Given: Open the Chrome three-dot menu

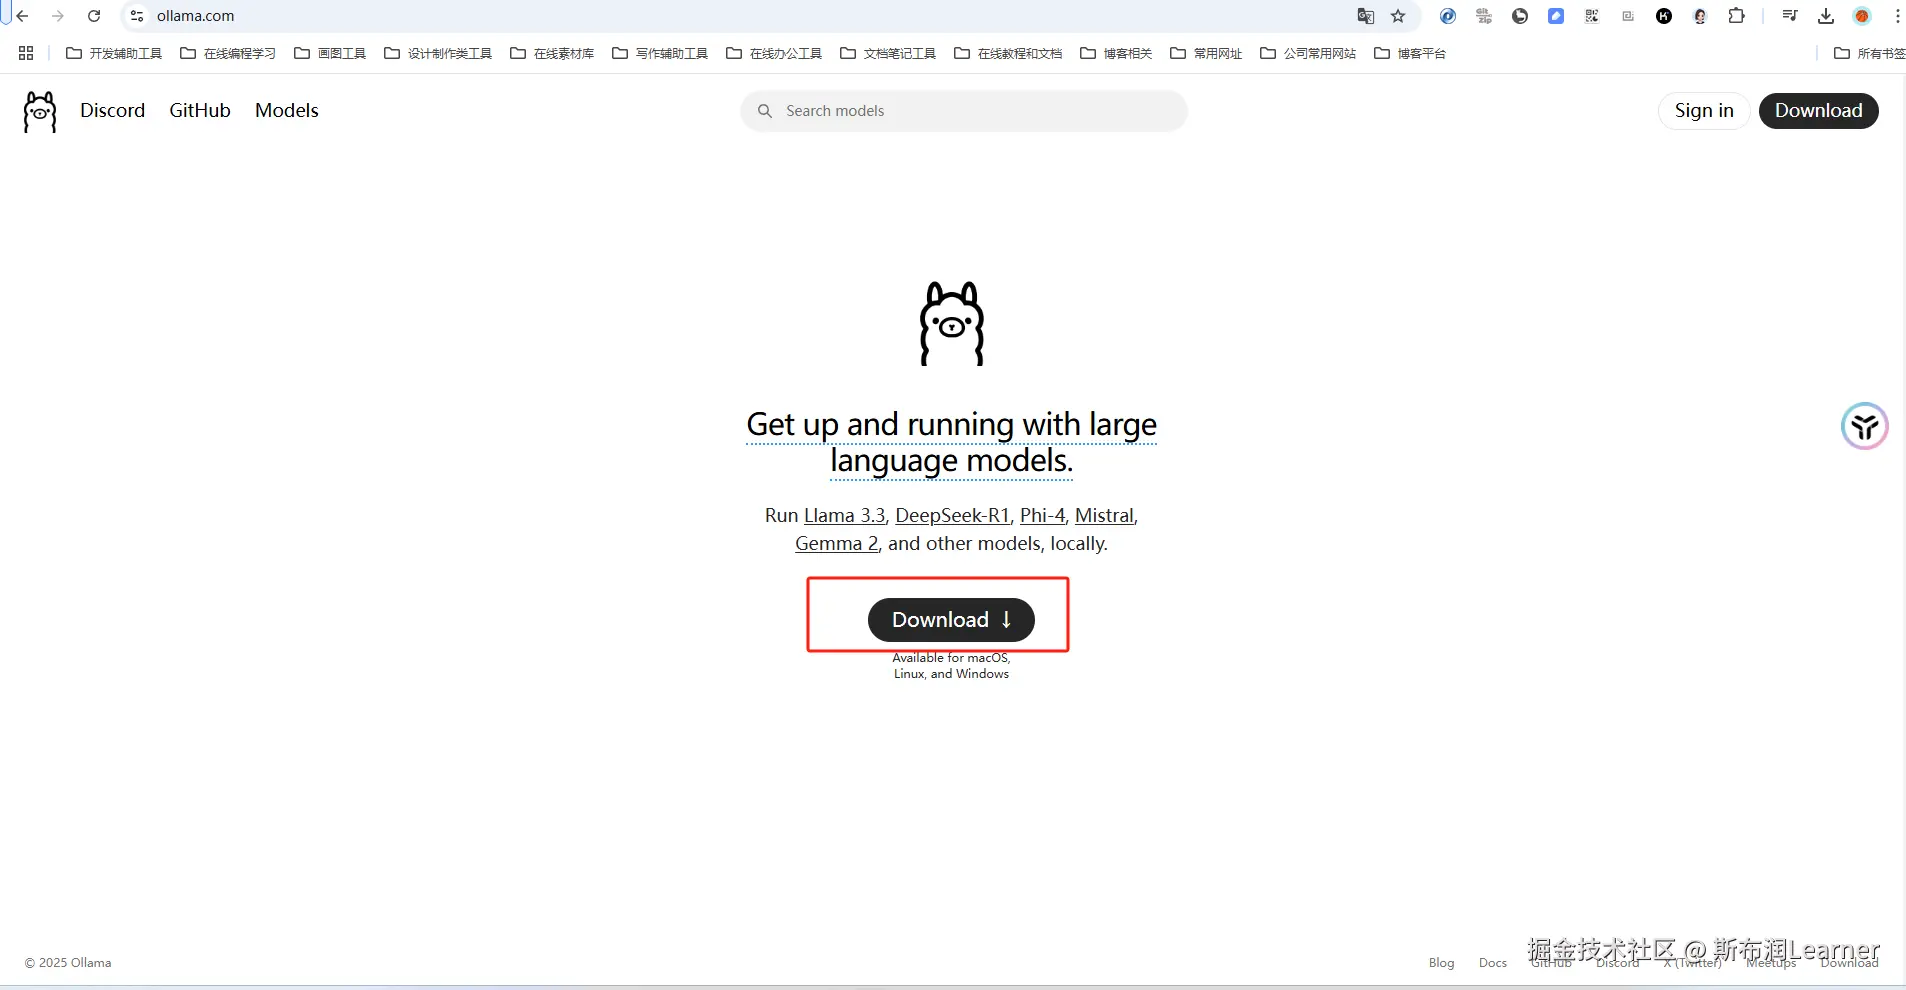Looking at the screenshot, I should point(1897,16).
